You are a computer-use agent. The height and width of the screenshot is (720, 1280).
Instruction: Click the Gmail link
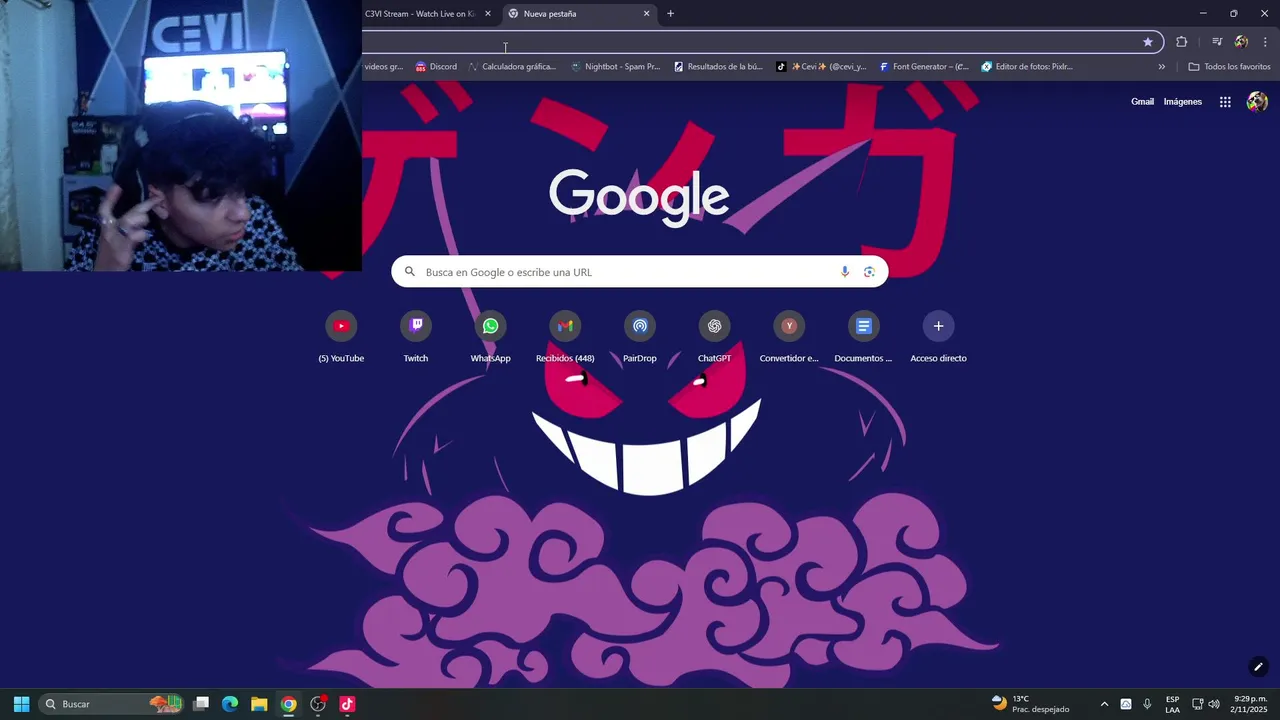(x=1142, y=102)
